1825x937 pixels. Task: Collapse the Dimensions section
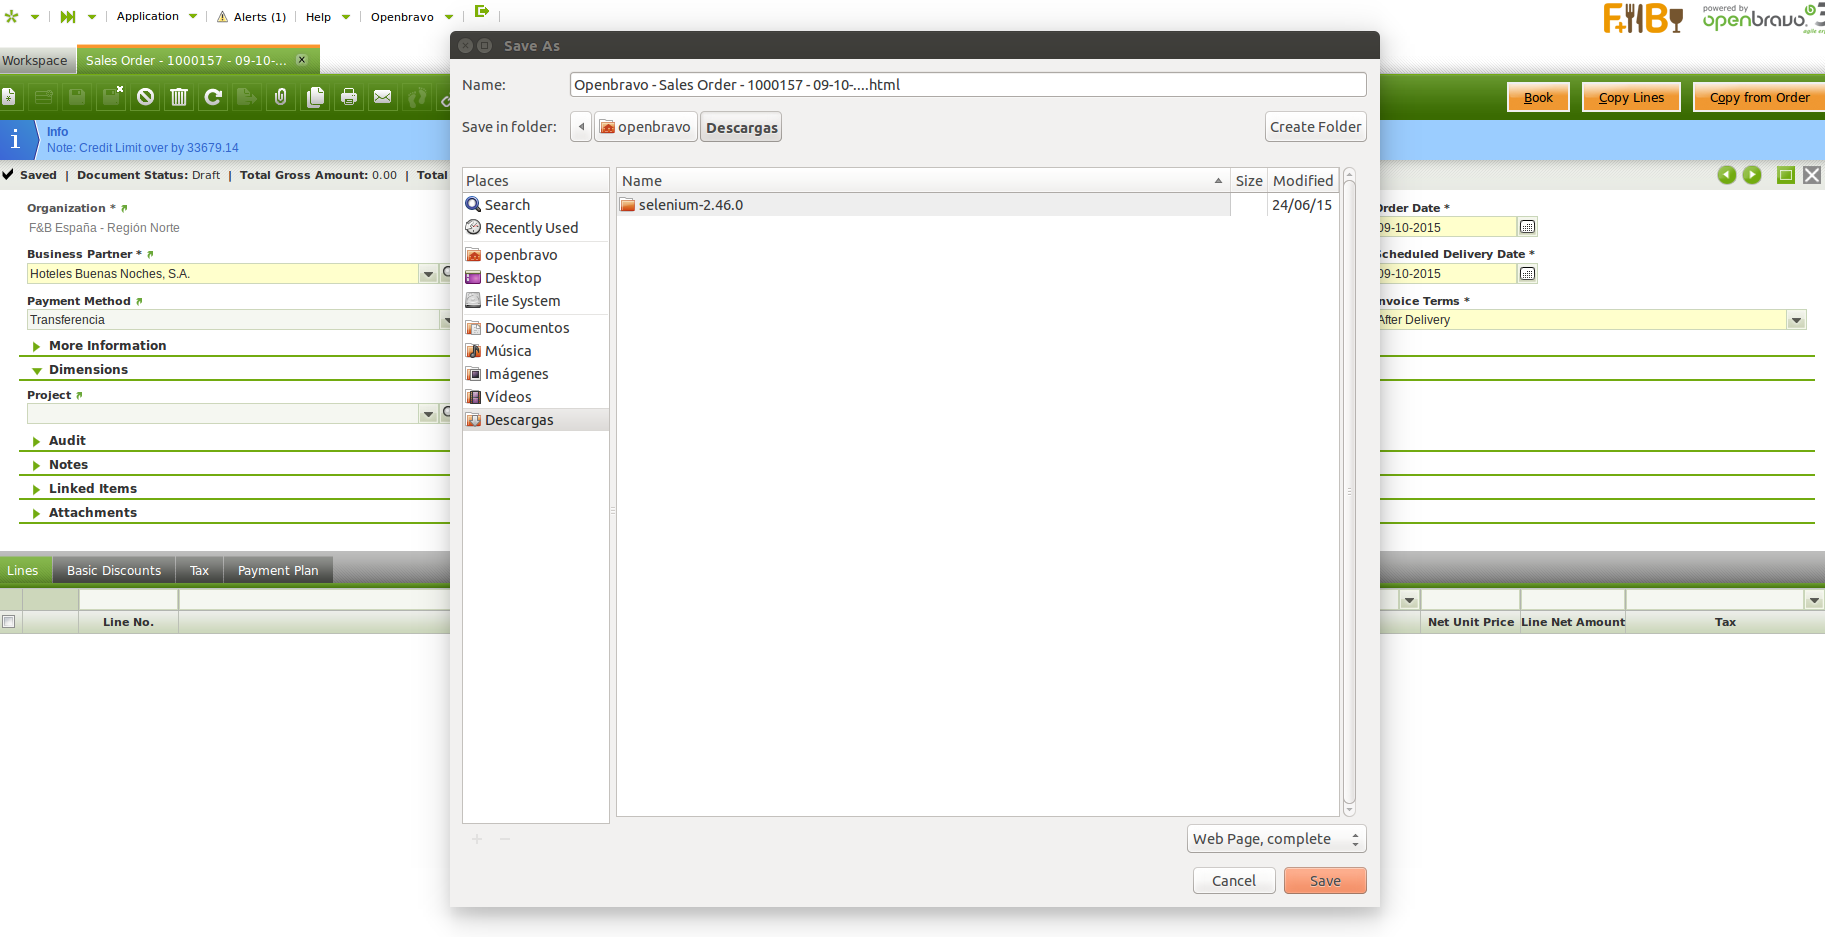tap(88, 370)
